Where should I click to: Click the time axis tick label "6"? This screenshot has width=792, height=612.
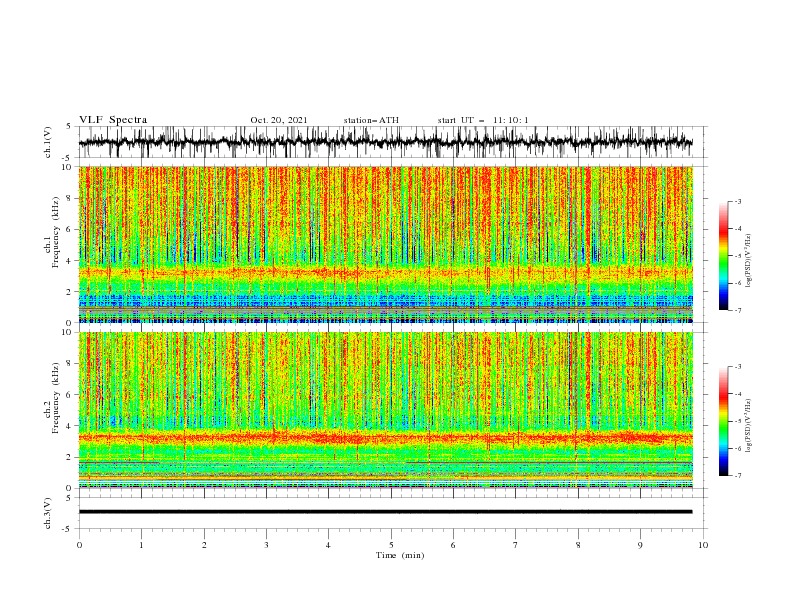453,545
